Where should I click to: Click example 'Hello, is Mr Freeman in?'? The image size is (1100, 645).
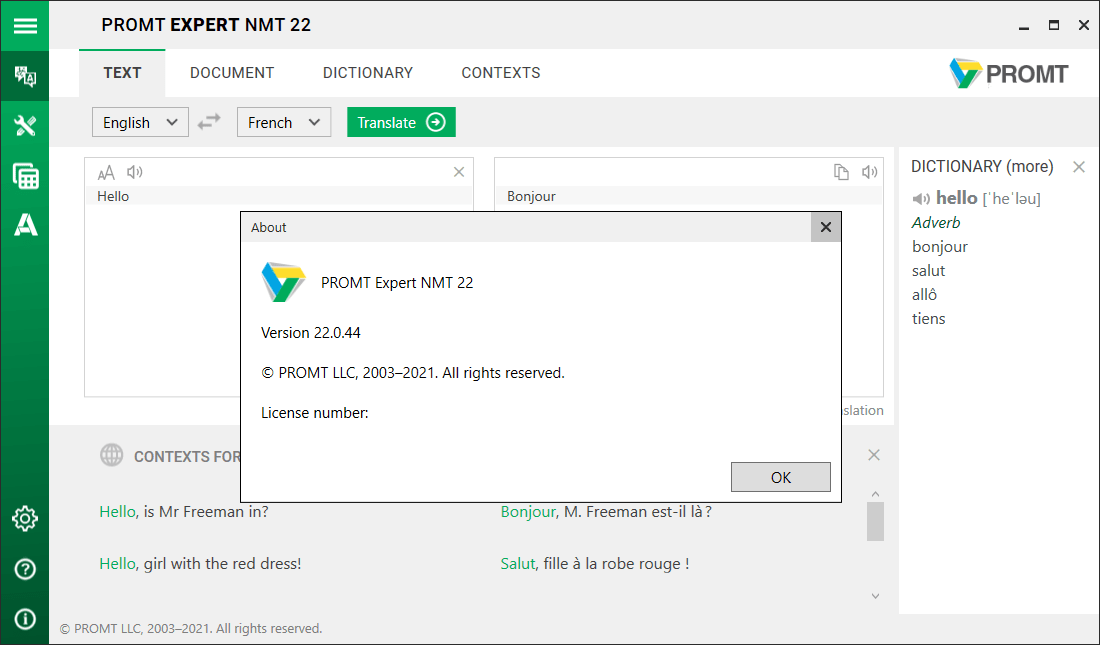click(x=184, y=512)
